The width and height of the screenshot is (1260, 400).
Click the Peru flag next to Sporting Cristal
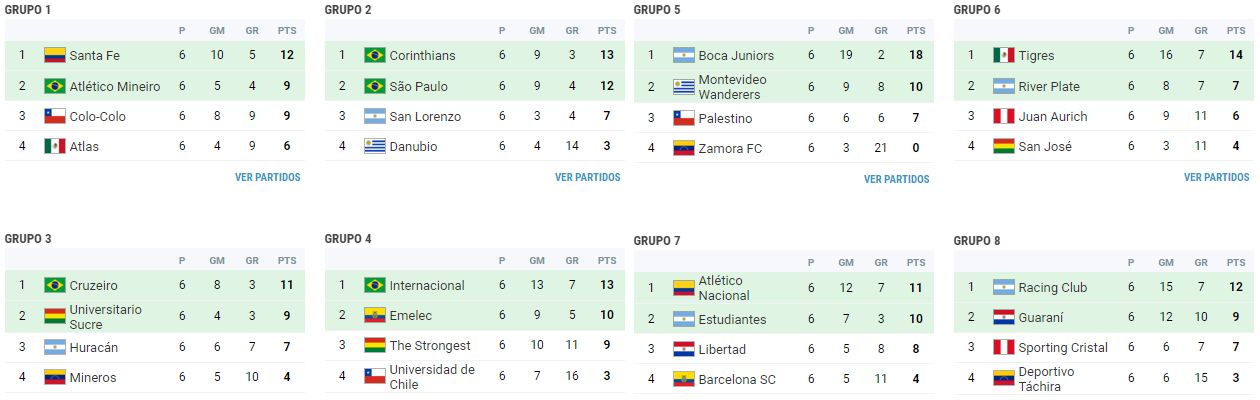[1004, 348]
